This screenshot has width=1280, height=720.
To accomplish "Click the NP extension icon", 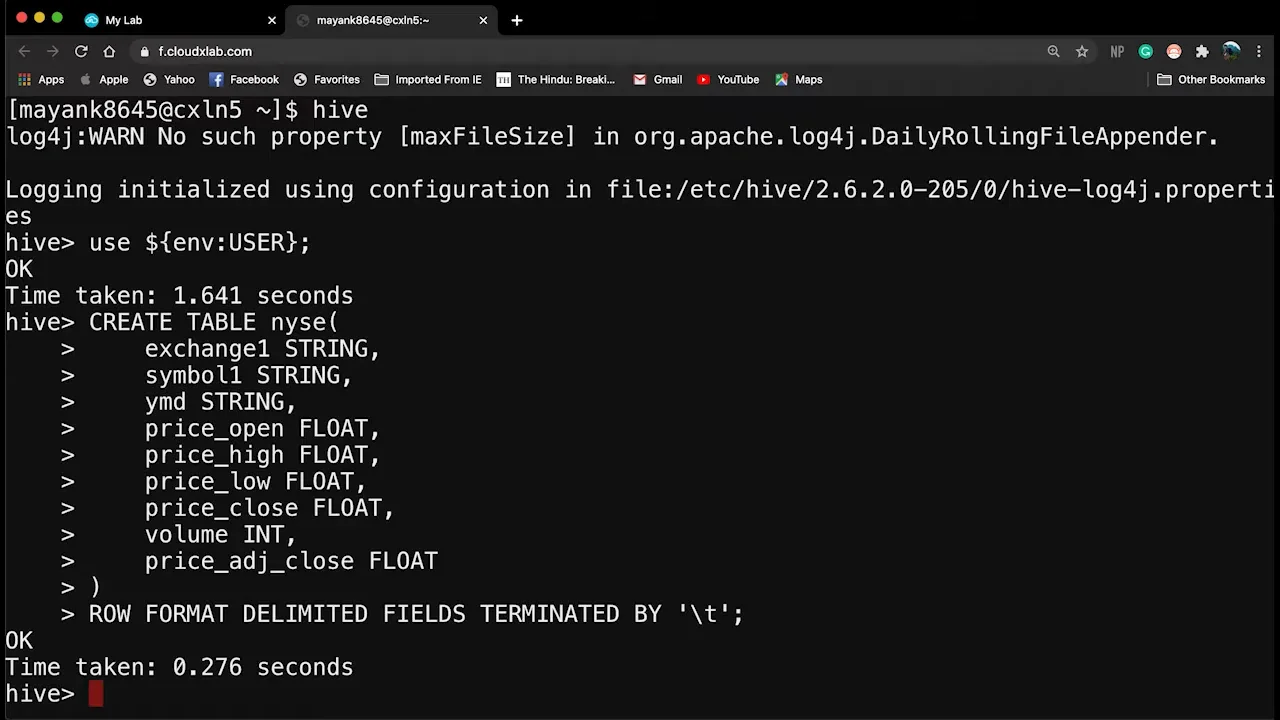I will pyautogui.click(x=1117, y=51).
